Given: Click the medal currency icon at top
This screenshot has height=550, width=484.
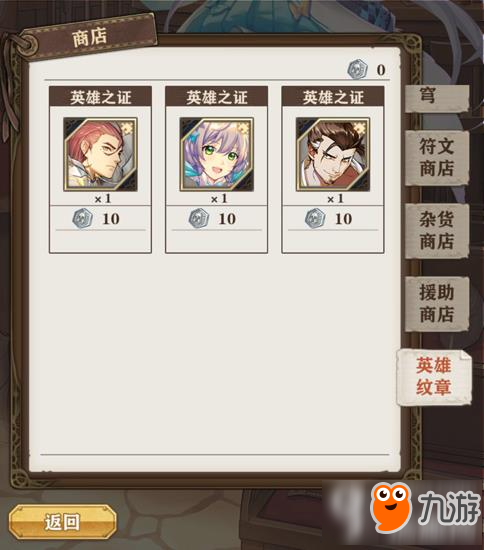Looking at the screenshot, I should (x=358, y=69).
